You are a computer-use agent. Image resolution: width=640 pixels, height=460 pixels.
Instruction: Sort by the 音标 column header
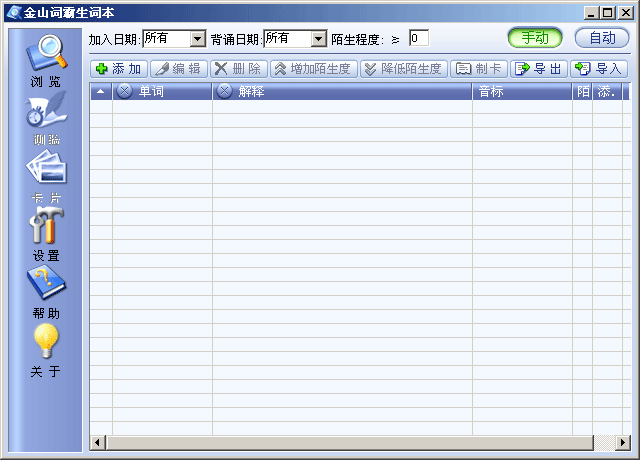(x=522, y=91)
